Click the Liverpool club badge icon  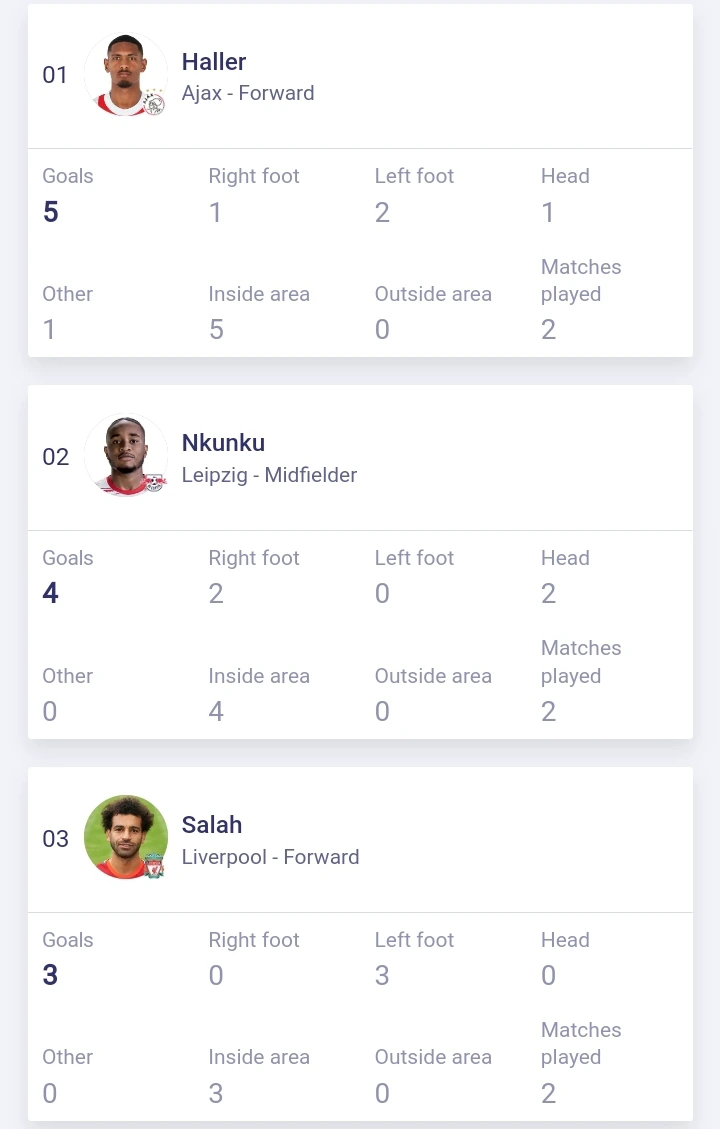click(154, 866)
